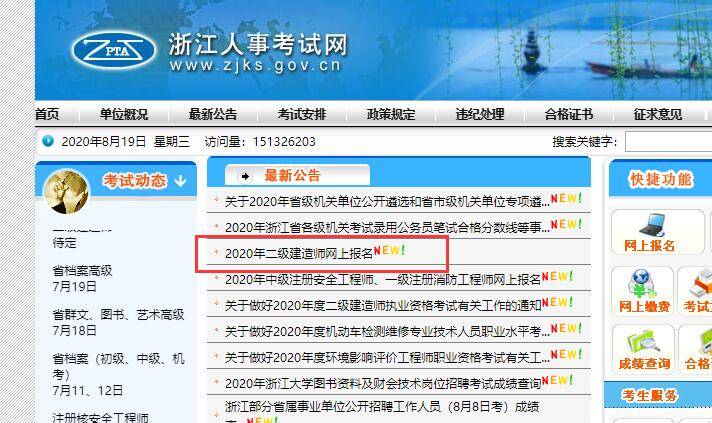712x423 pixels.
Task: Open the 成绩查询 folder icon
Action: [x=644, y=343]
